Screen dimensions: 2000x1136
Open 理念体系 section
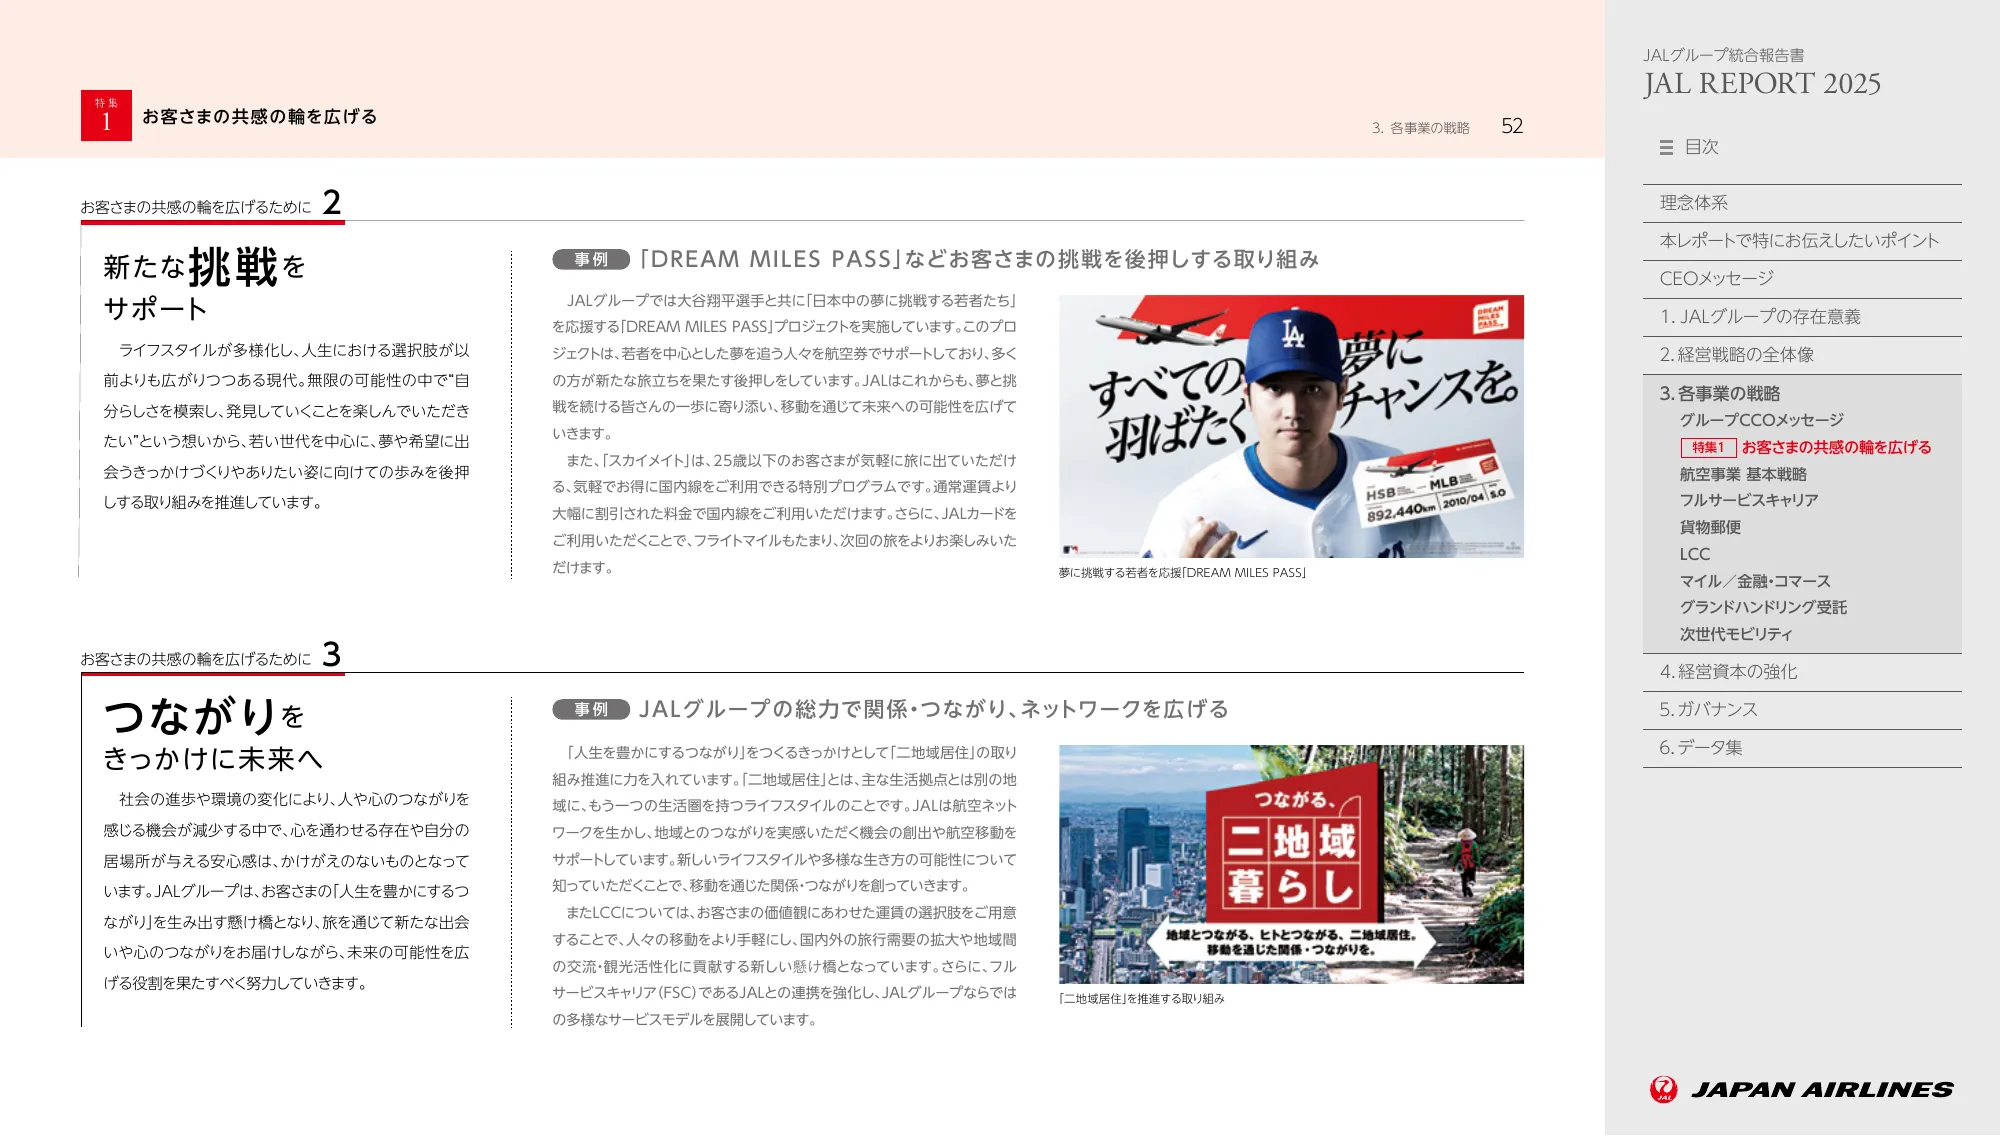pos(1802,203)
